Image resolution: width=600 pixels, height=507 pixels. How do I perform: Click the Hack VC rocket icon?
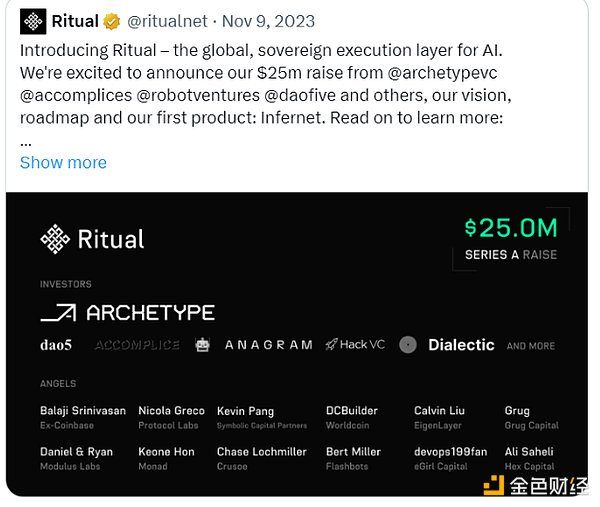pyautogui.click(x=331, y=345)
